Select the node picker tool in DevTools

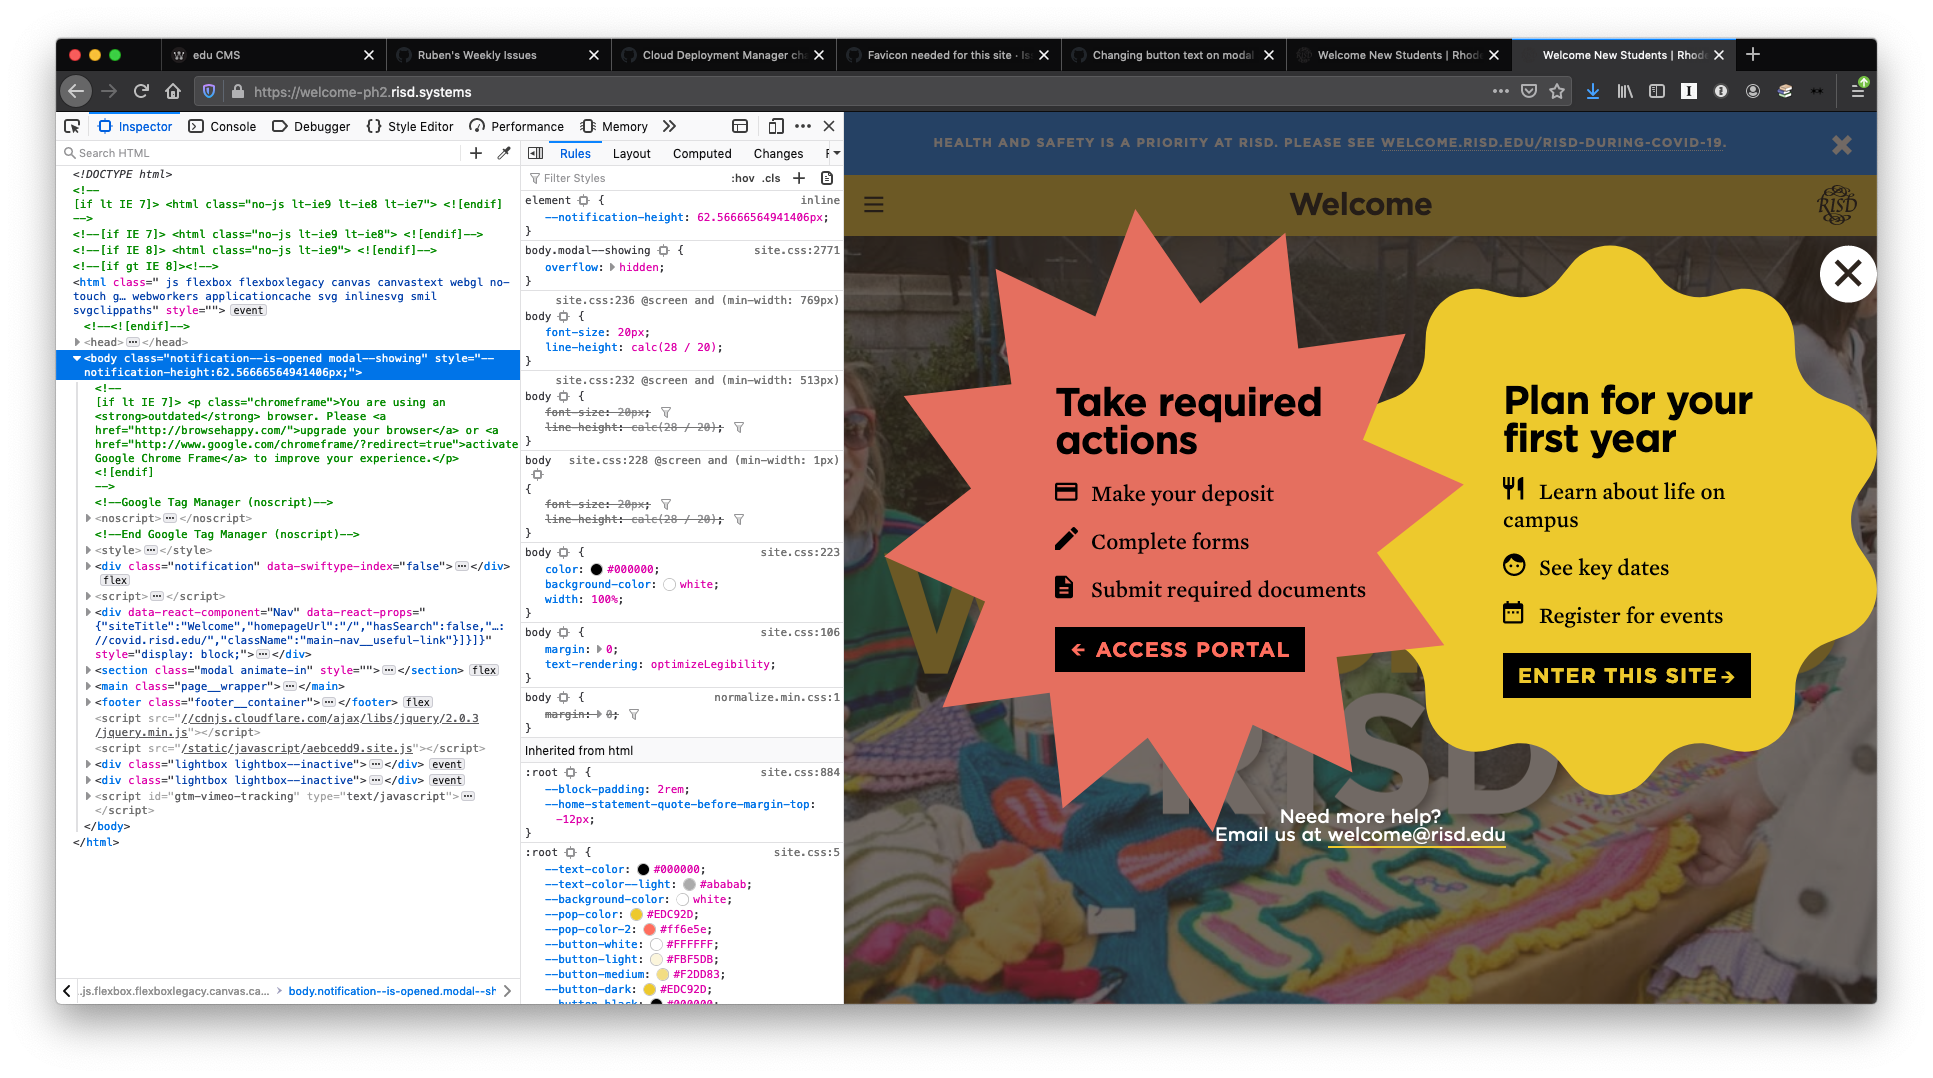[71, 126]
